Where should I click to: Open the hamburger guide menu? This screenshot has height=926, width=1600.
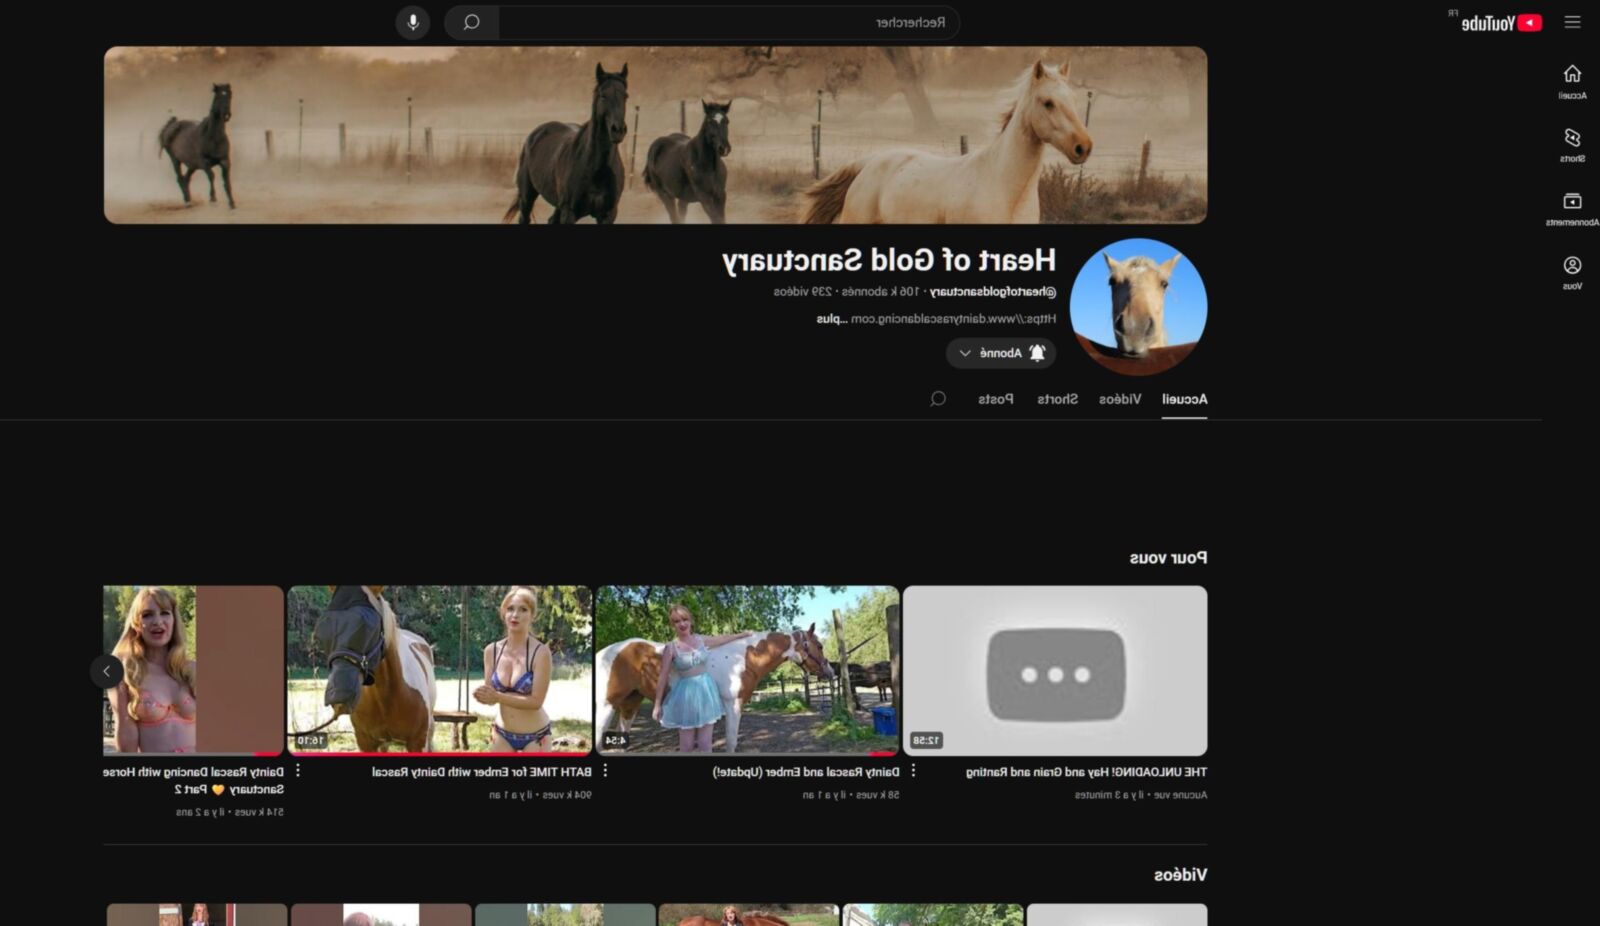coord(1572,22)
